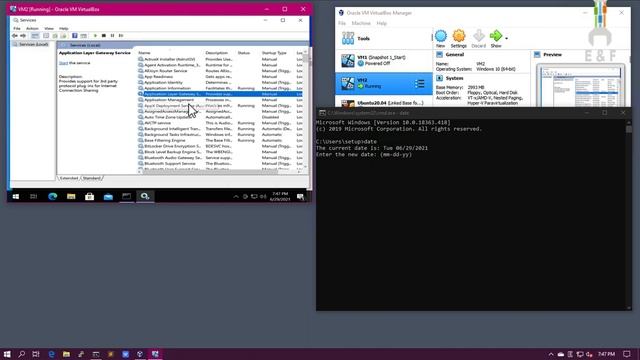Select the Bluetooth Support Service row

(x=220, y=163)
